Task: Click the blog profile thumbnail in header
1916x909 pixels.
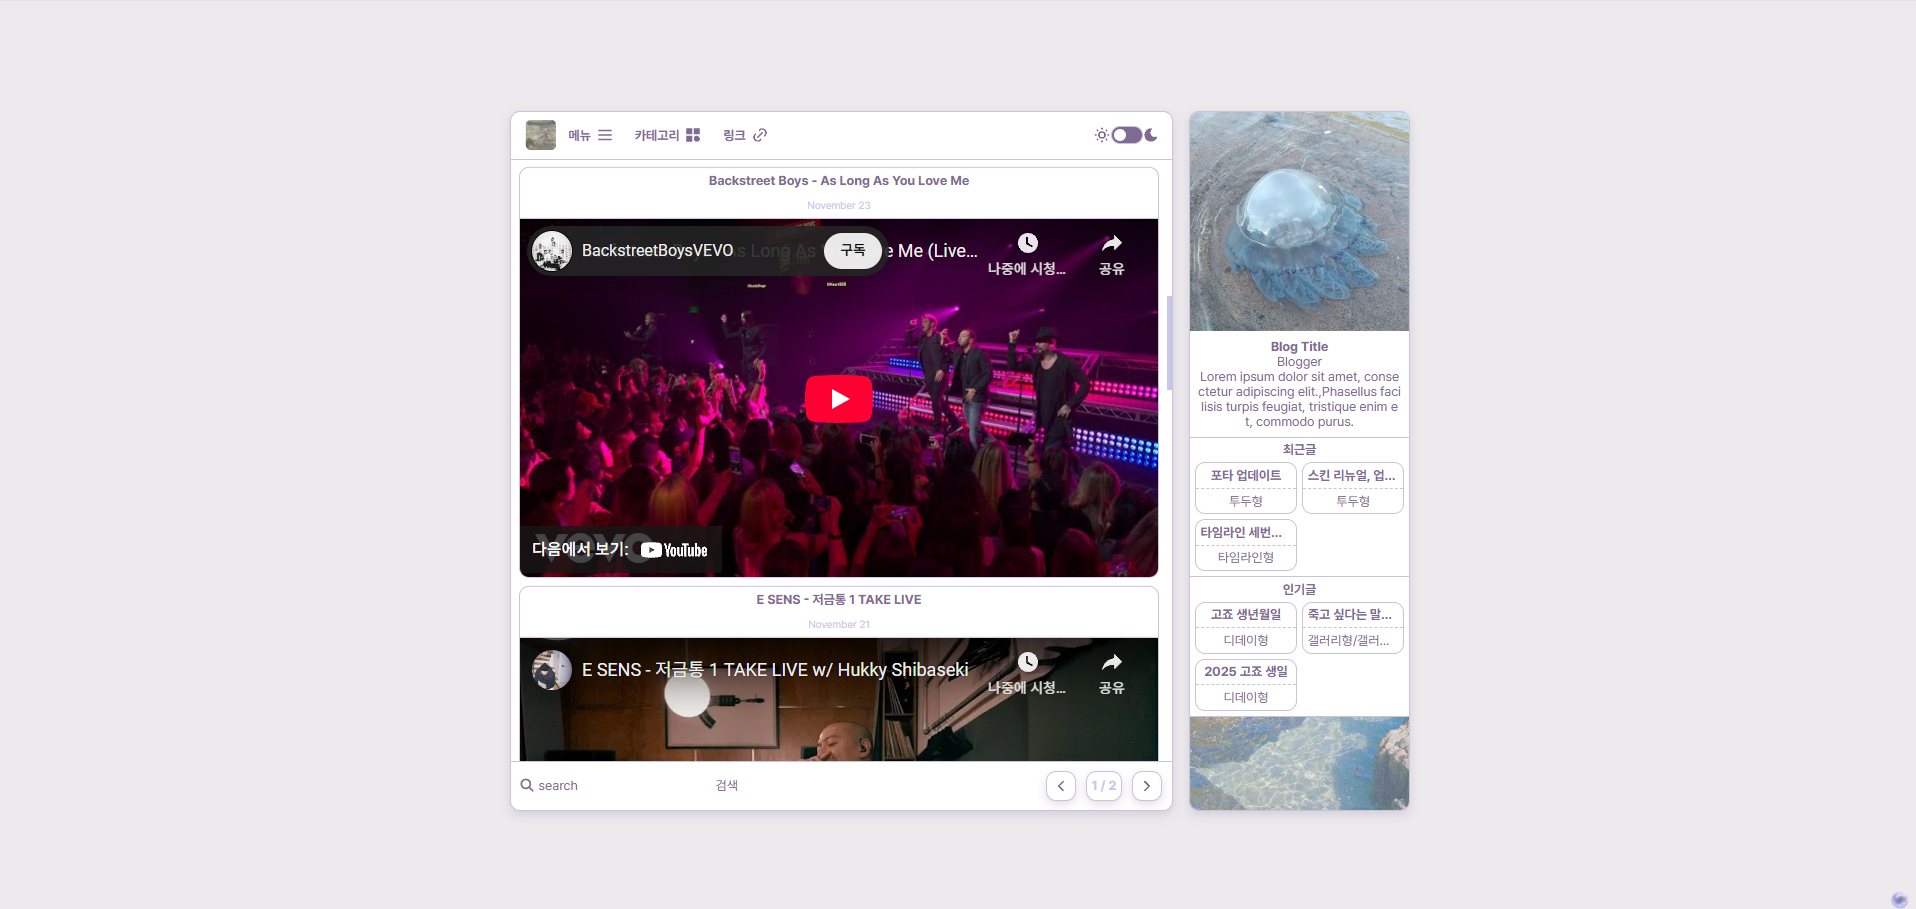Action: 541,135
